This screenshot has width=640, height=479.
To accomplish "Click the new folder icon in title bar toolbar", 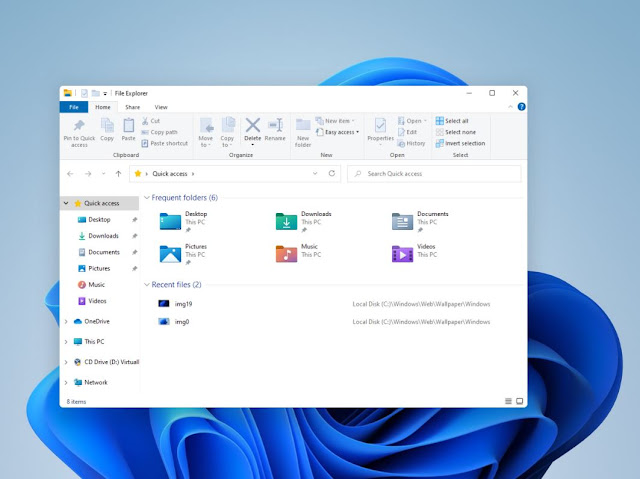I will (96, 93).
